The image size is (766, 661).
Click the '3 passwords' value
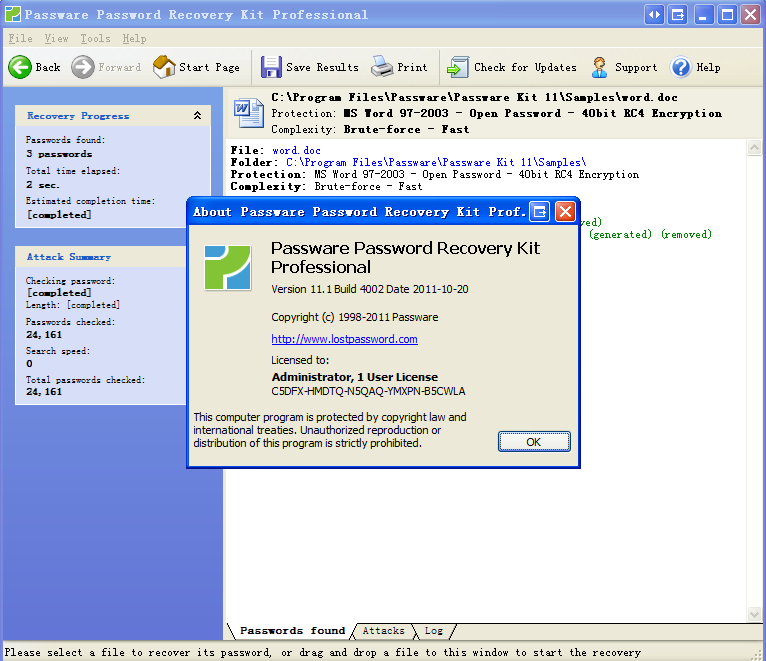tap(59, 154)
